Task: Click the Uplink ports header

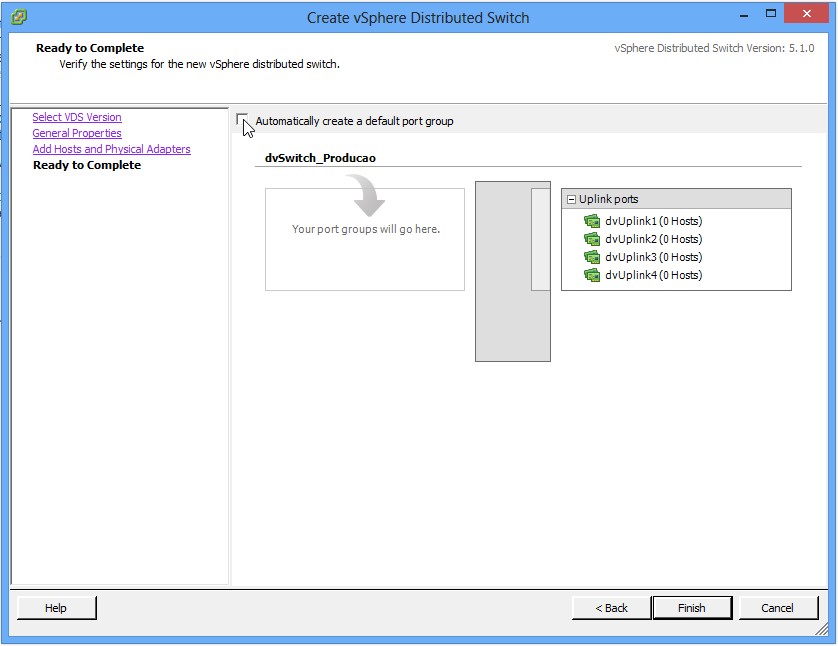Action: 608,199
